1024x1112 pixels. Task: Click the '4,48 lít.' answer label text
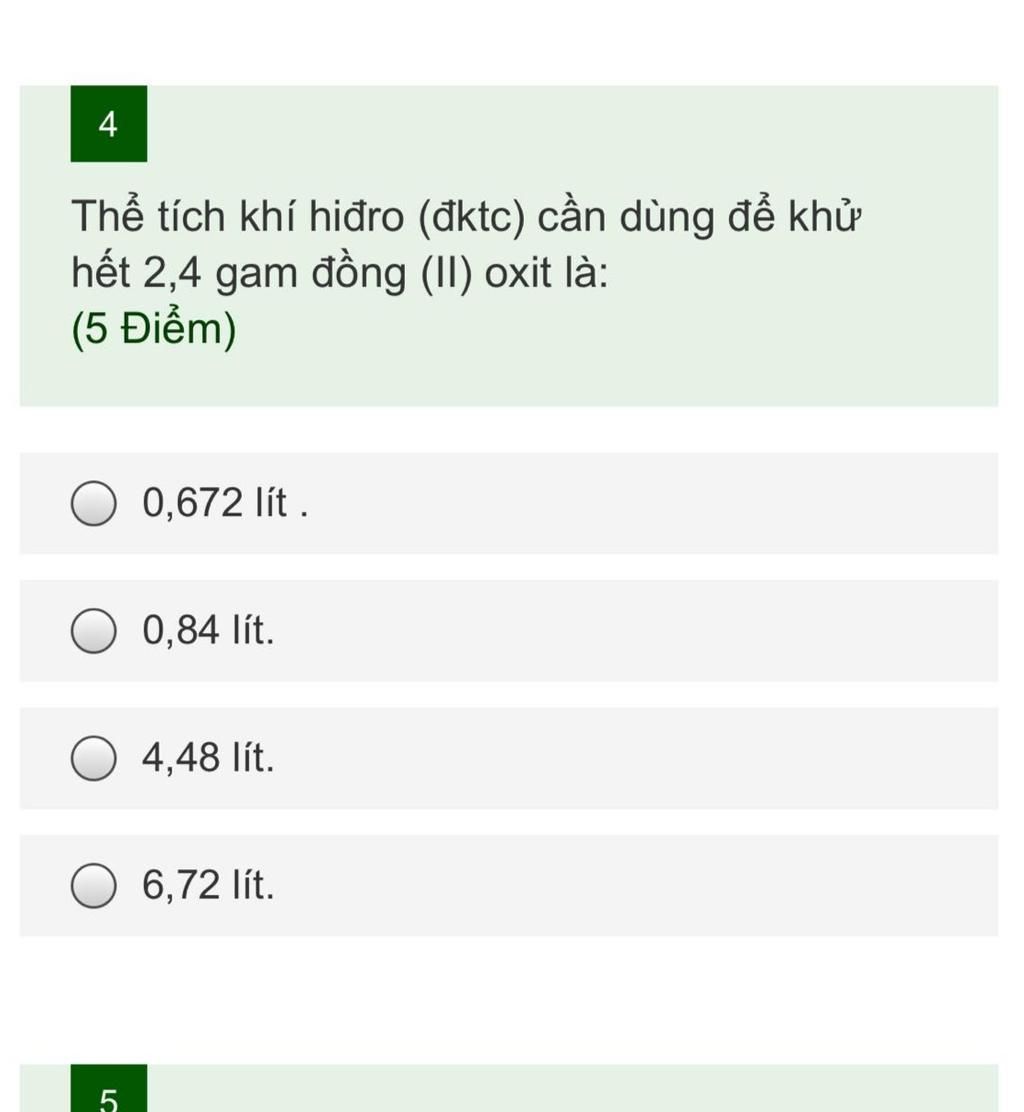pos(208,758)
